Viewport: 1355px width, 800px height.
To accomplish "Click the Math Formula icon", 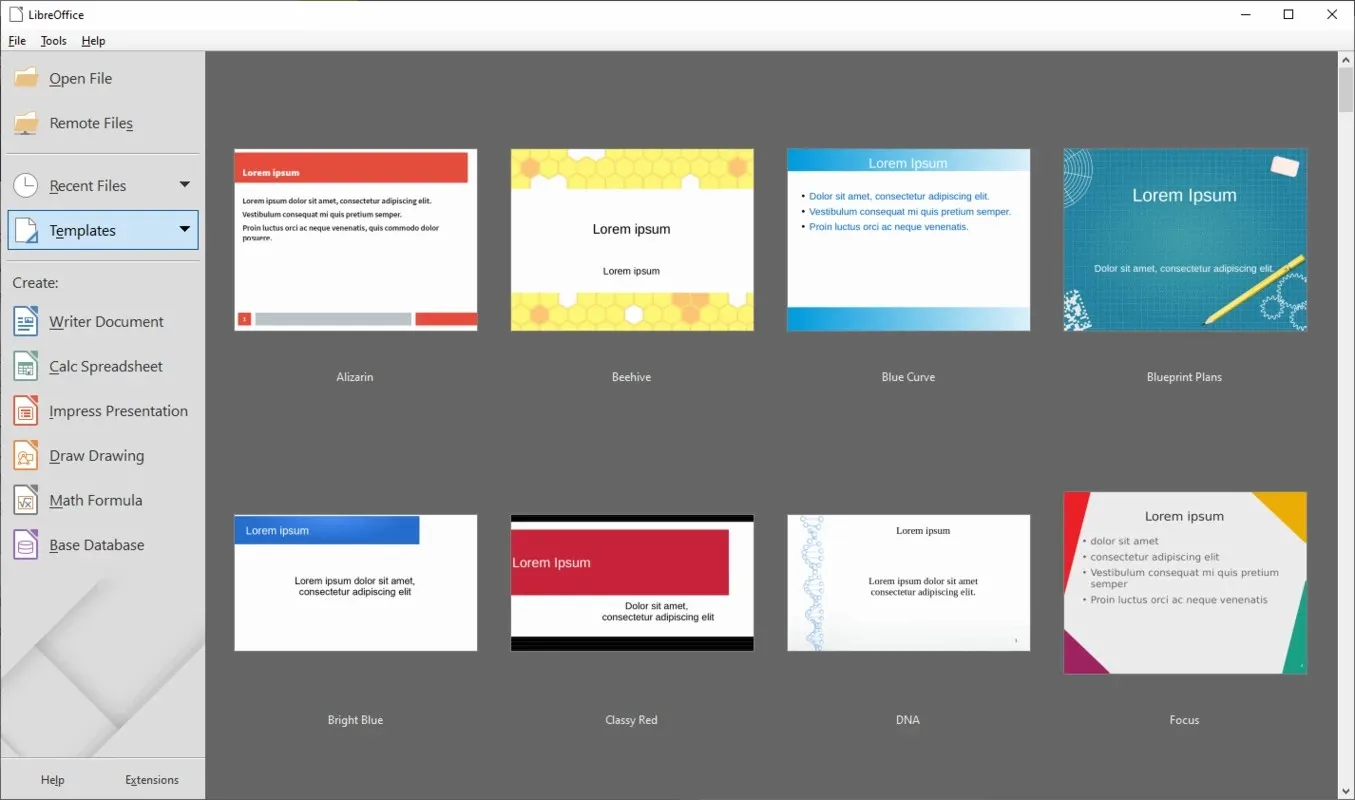I will coord(26,500).
